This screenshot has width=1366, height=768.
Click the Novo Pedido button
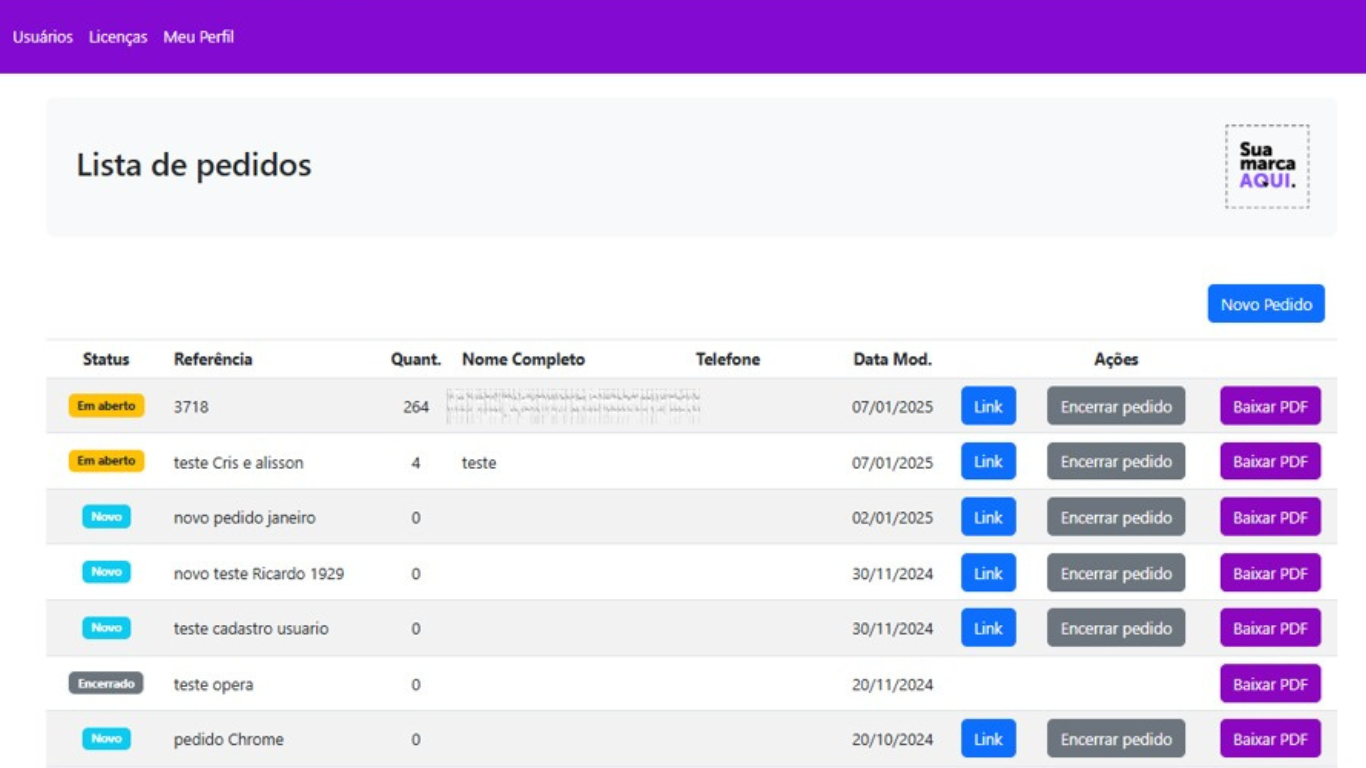click(1265, 304)
